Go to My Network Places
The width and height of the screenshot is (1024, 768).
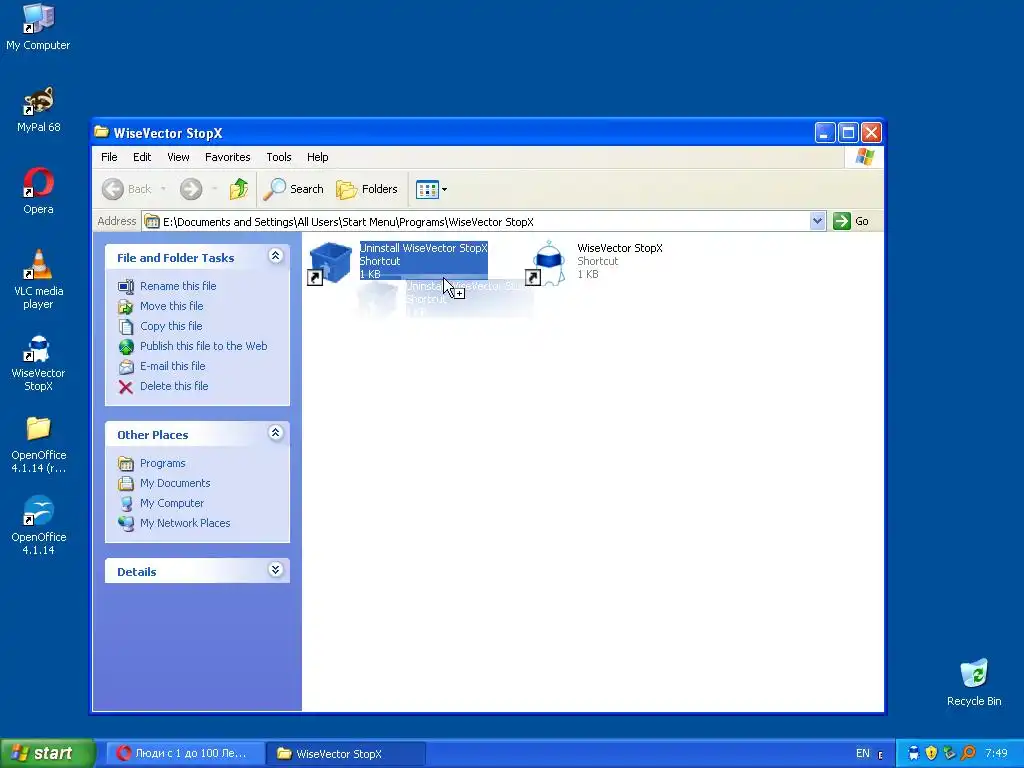(174, 523)
